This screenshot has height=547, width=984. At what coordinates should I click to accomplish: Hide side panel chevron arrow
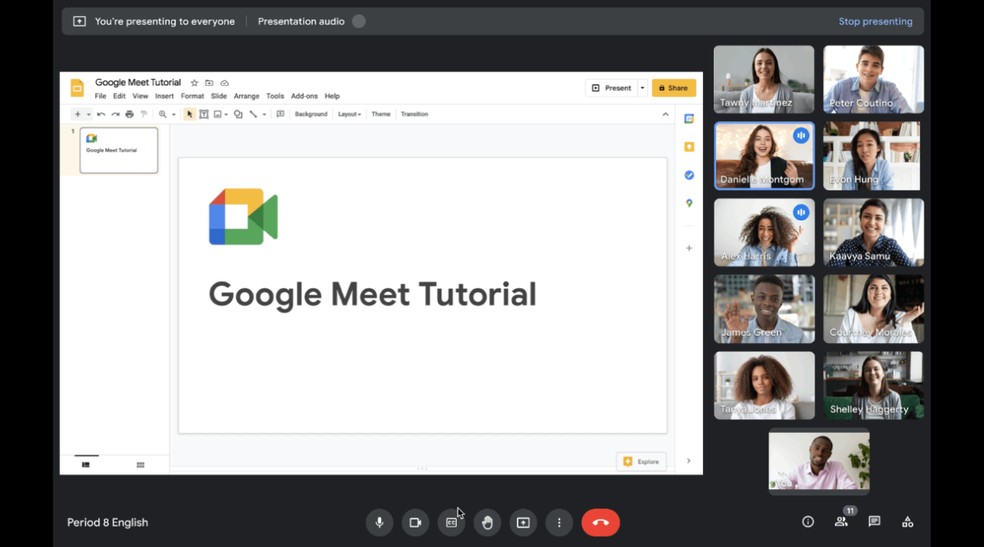(688, 461)
